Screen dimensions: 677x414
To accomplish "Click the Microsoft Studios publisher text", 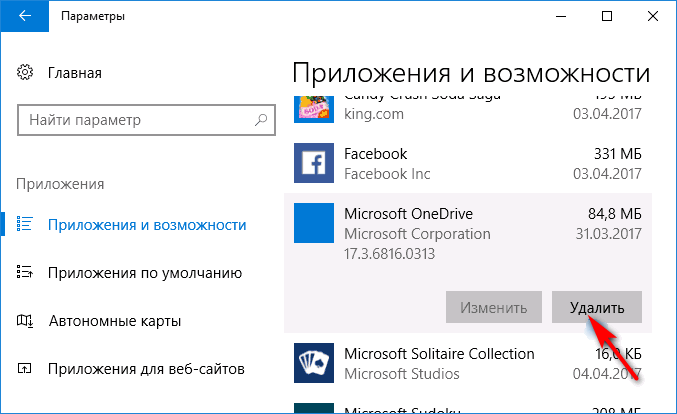I will point(402,373).
